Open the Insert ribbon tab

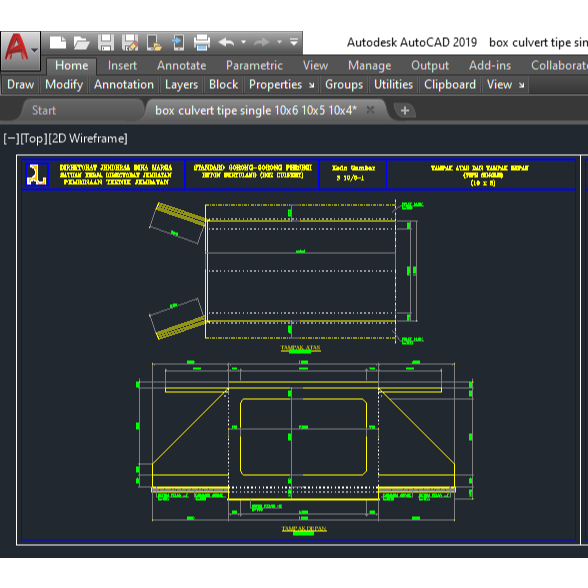coord(122,66)
